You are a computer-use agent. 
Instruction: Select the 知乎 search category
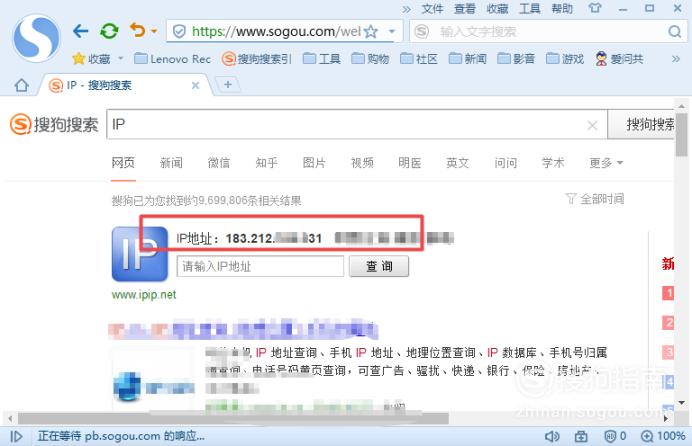click(x=266, y=163)
